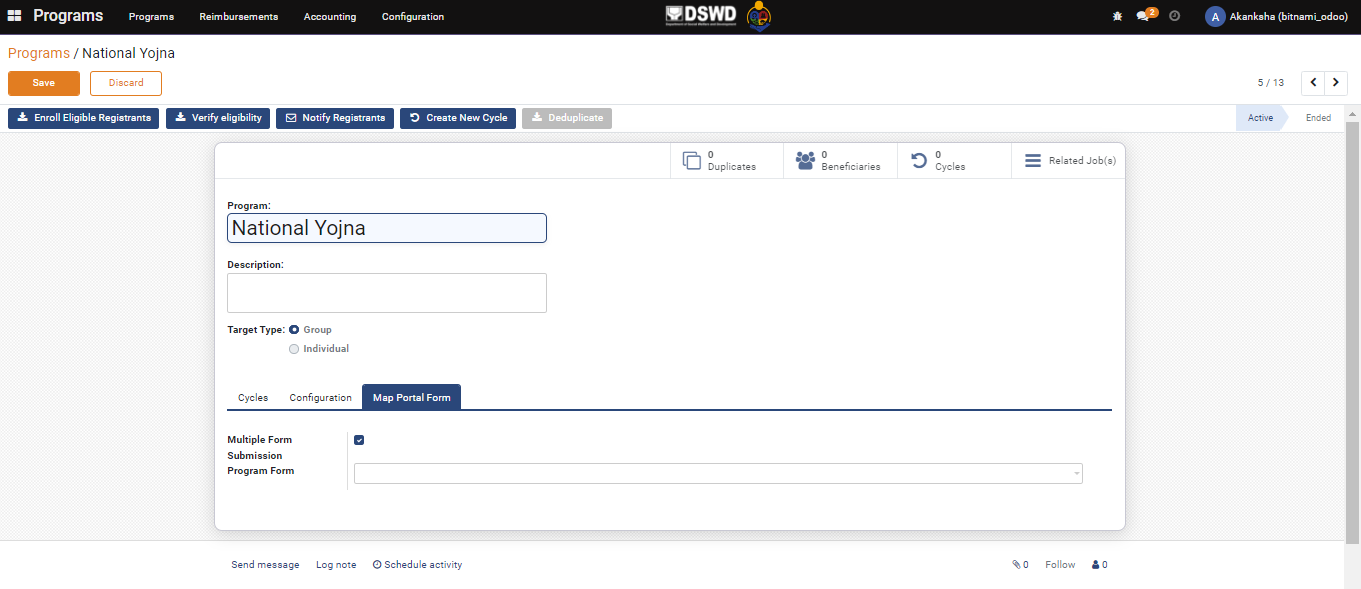Select the Individual target type
1361x589 pixels.
click(x=294, y=349)
